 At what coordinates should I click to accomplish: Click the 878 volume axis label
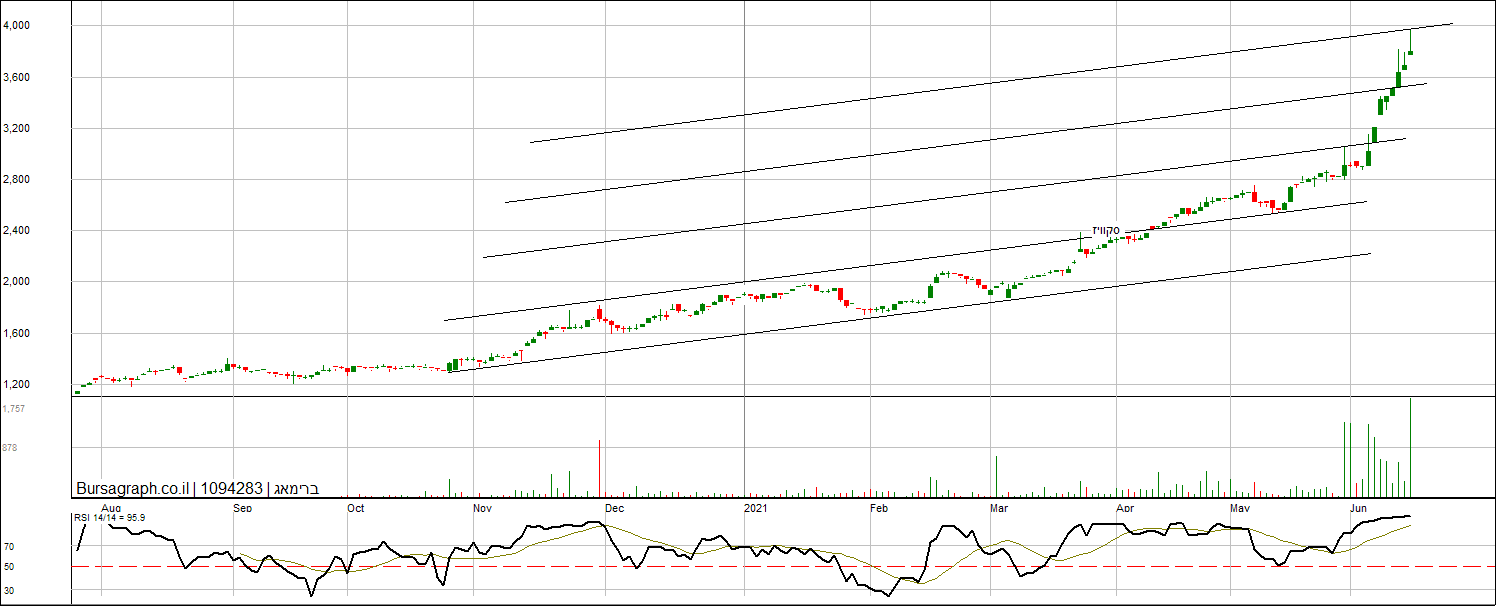[x=10, y=448]
